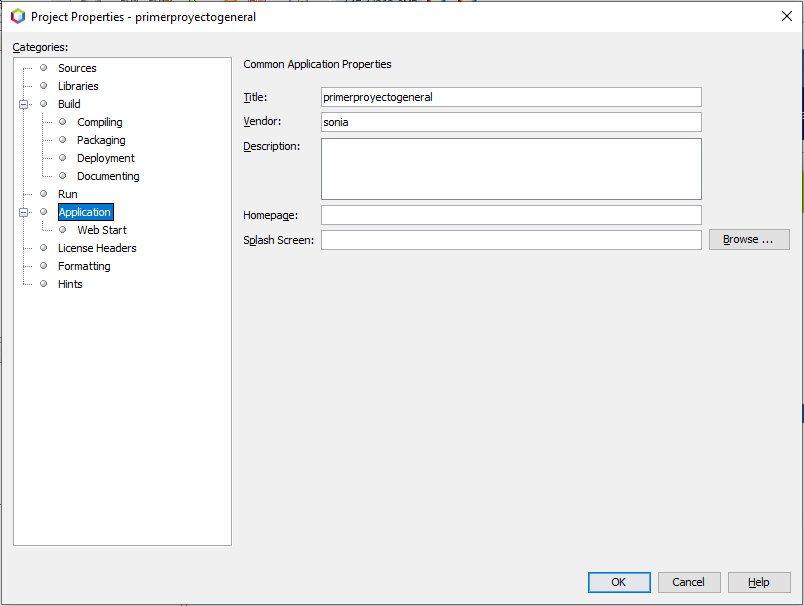The image size is (804, 606).
Task: Click the Title text field
Action: tap(510, 97)
